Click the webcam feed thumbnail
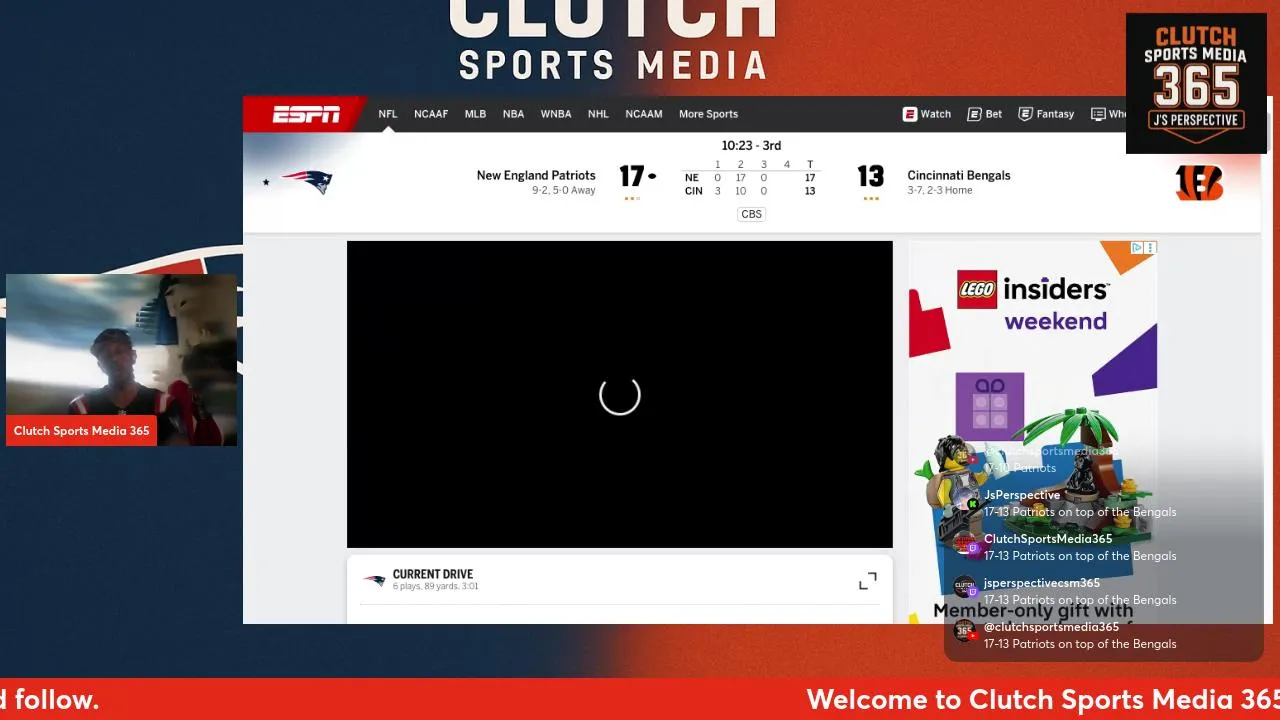Screen dimensions: 1280x720 (x=122, y=360)
